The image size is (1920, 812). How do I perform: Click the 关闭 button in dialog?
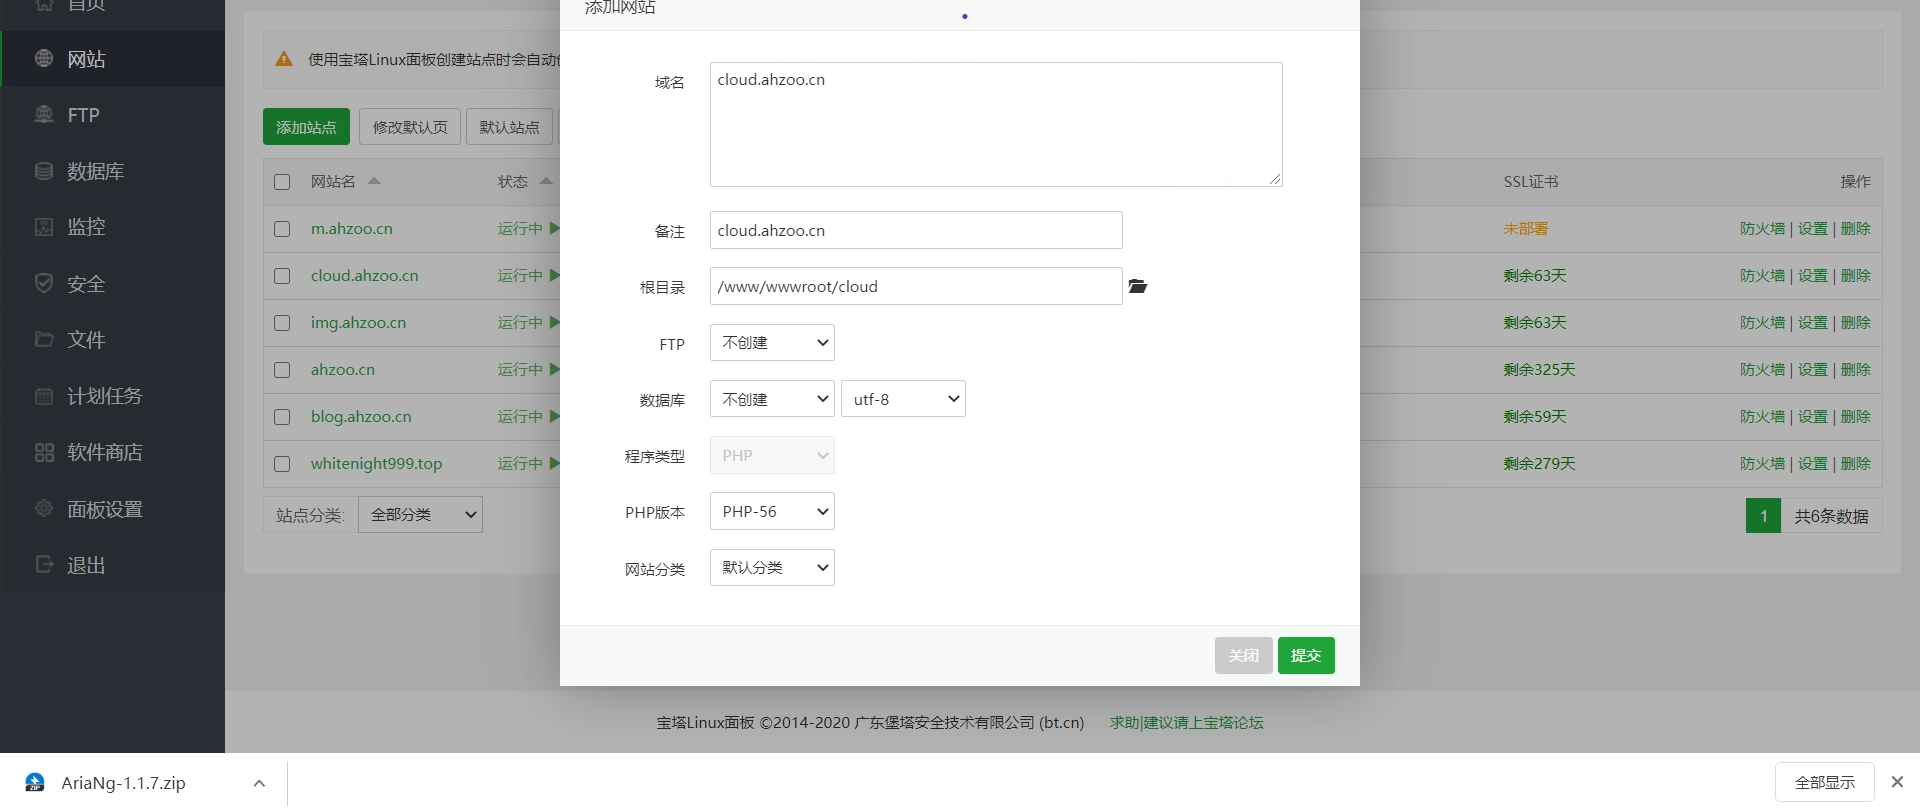[1244, 655]
